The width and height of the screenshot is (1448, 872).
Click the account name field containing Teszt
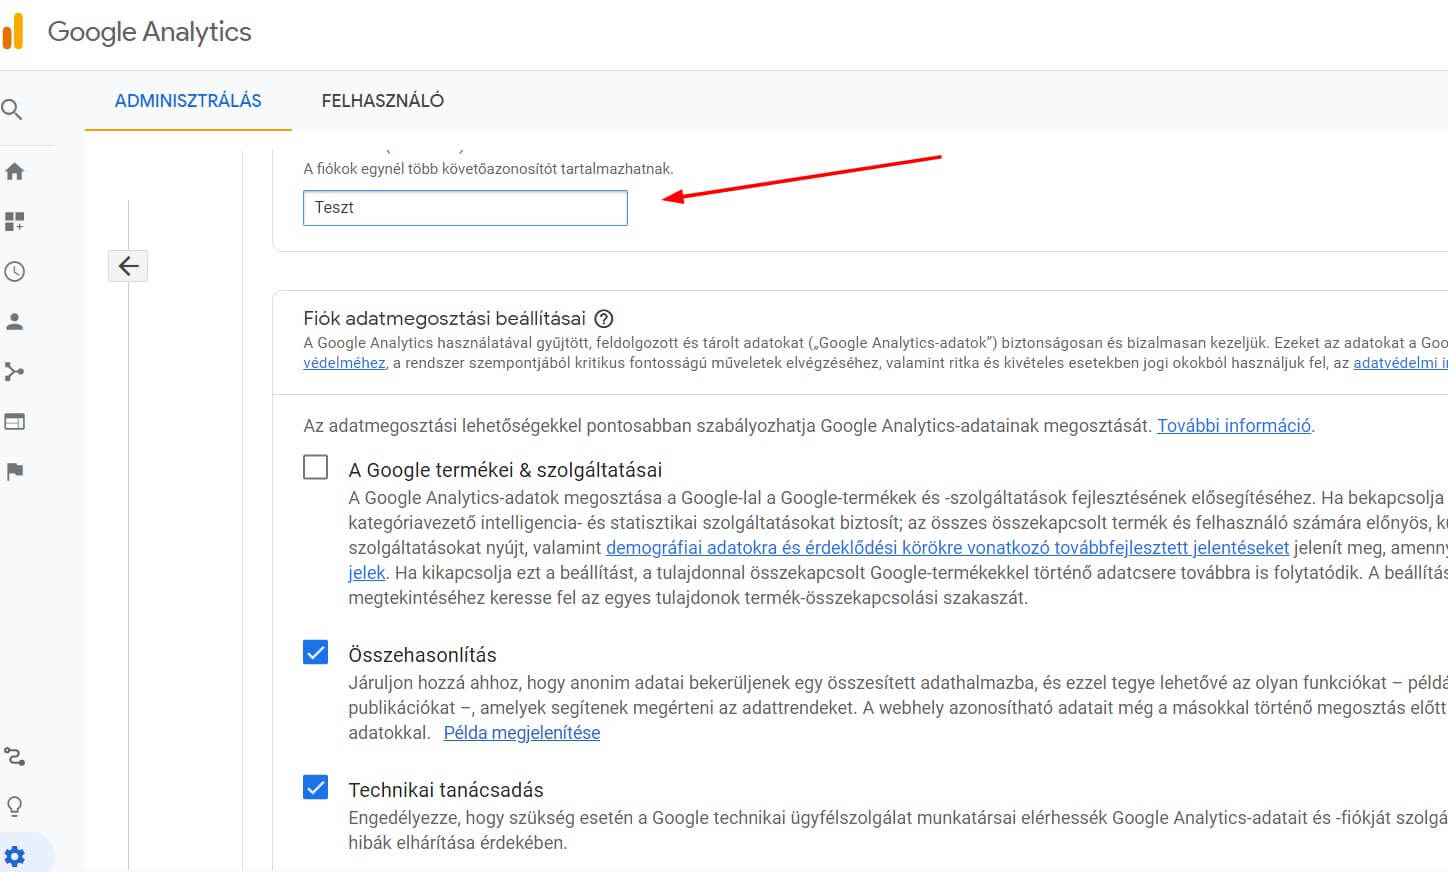(465, 208)
